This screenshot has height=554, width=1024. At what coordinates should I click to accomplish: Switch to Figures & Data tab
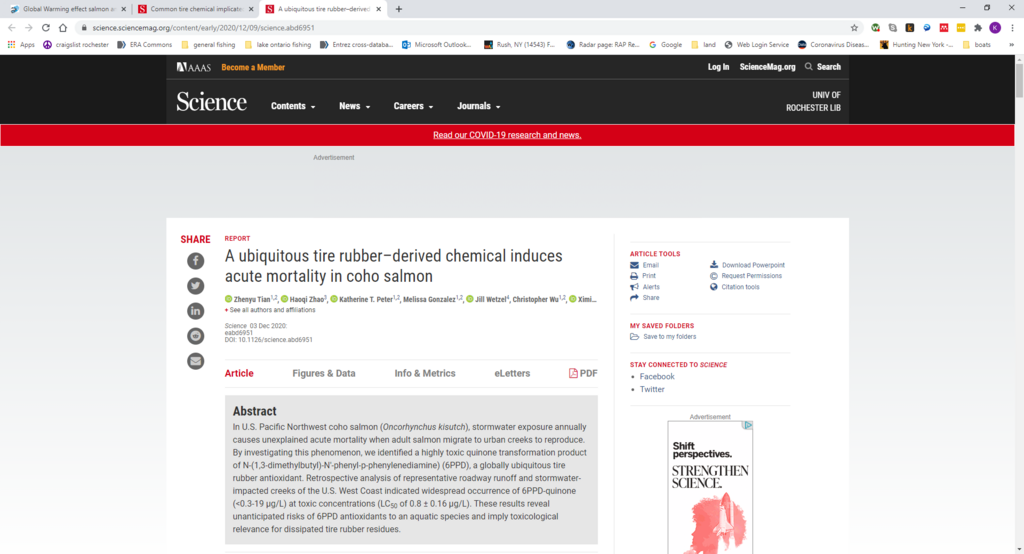click(324, 373)
